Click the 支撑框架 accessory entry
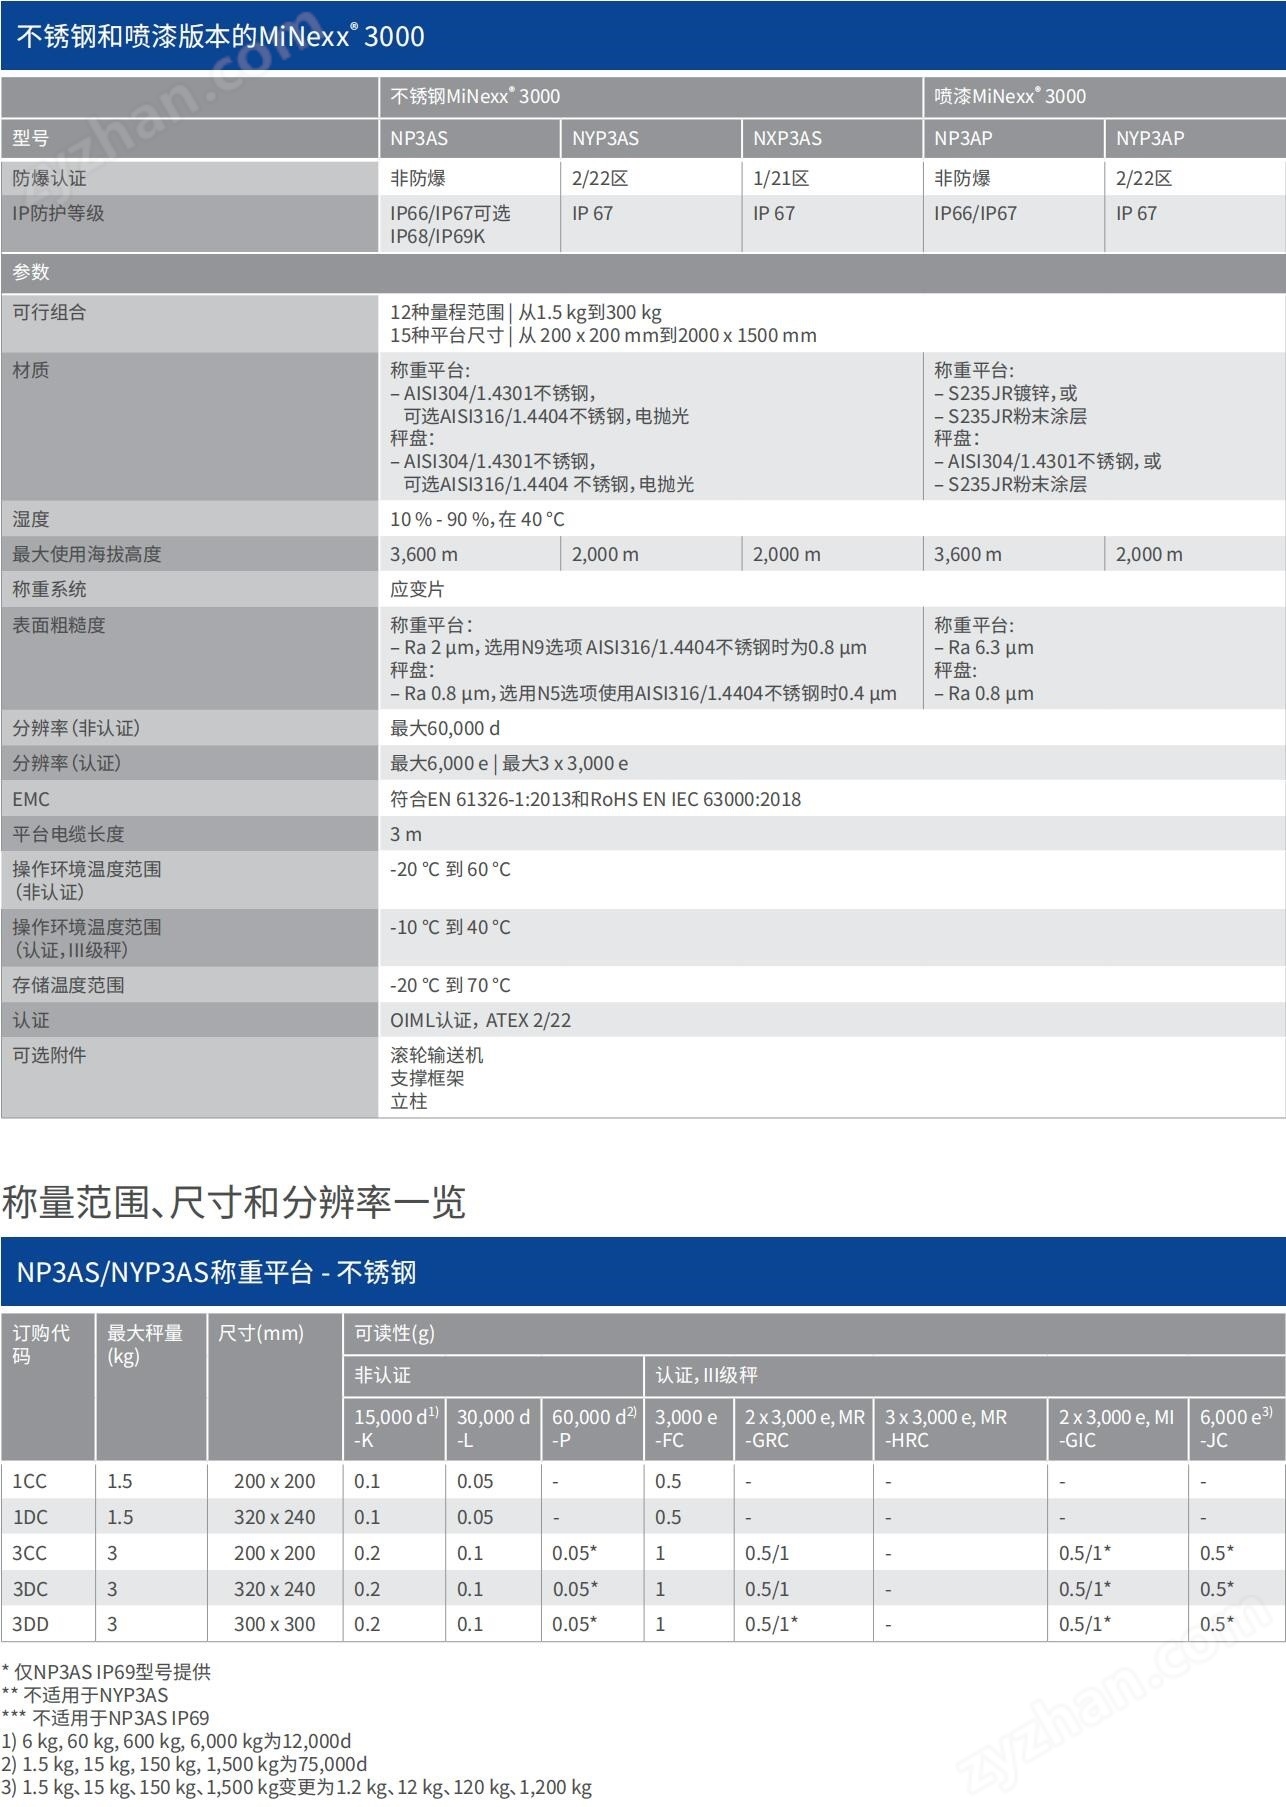Screen dimensions: 1286x1807 pyautogui.click(x=427, y=1079)
